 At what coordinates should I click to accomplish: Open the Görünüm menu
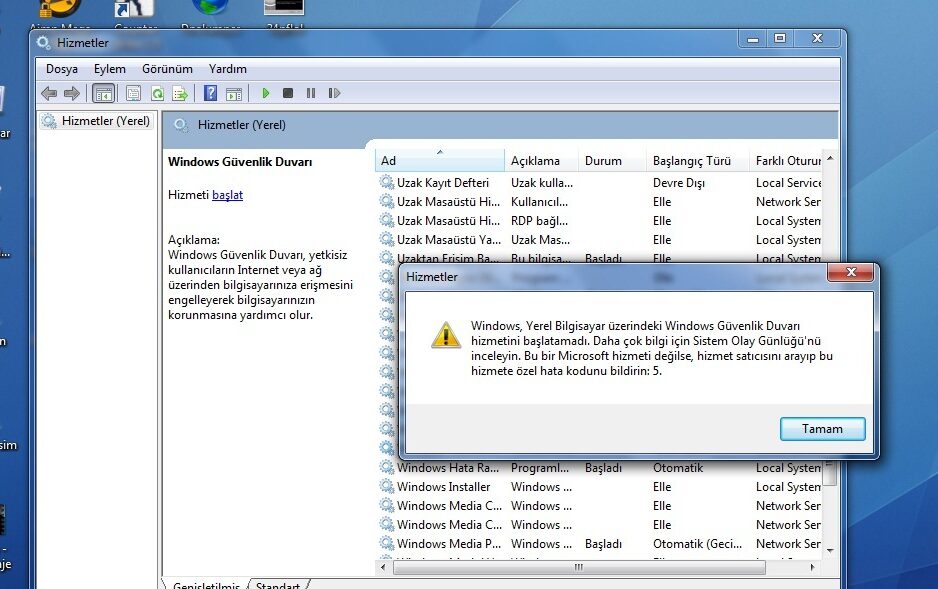pos(166,69)
